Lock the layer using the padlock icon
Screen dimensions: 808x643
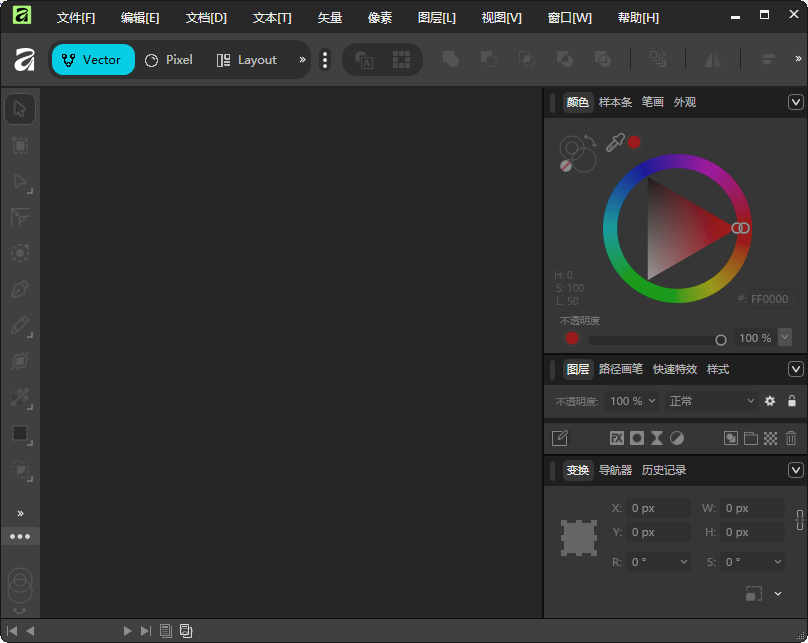point(791,400)
